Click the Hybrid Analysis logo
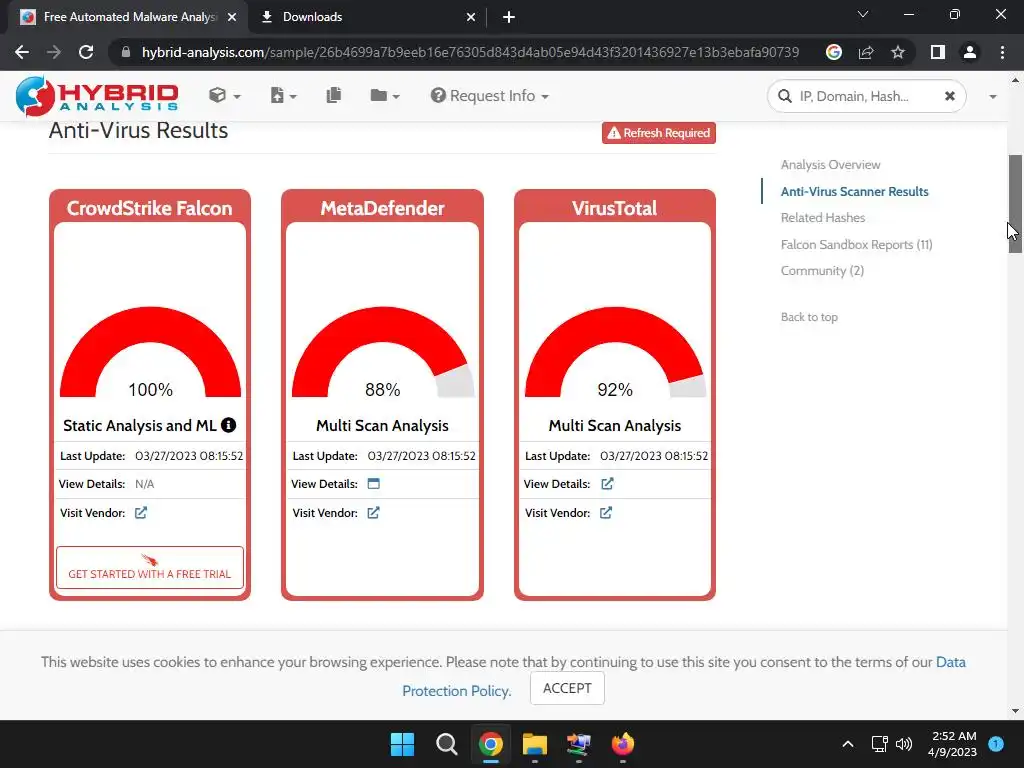 coord(97,96)
